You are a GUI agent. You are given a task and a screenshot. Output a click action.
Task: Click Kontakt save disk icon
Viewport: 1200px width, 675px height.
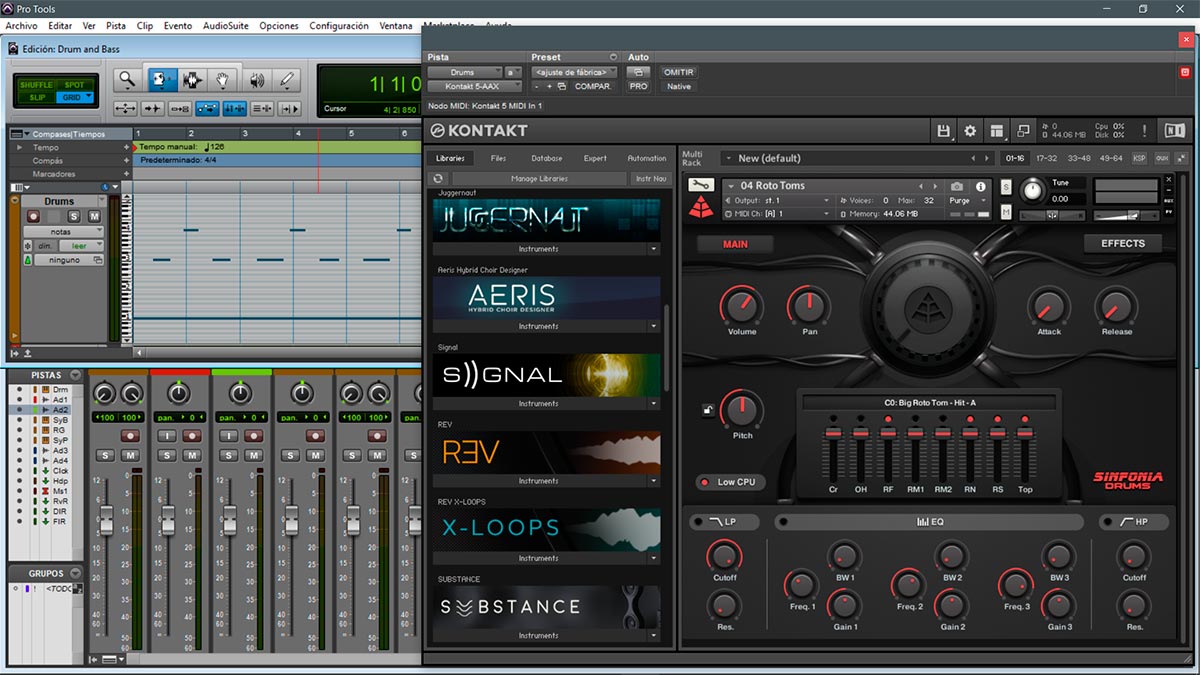(943, 131)
